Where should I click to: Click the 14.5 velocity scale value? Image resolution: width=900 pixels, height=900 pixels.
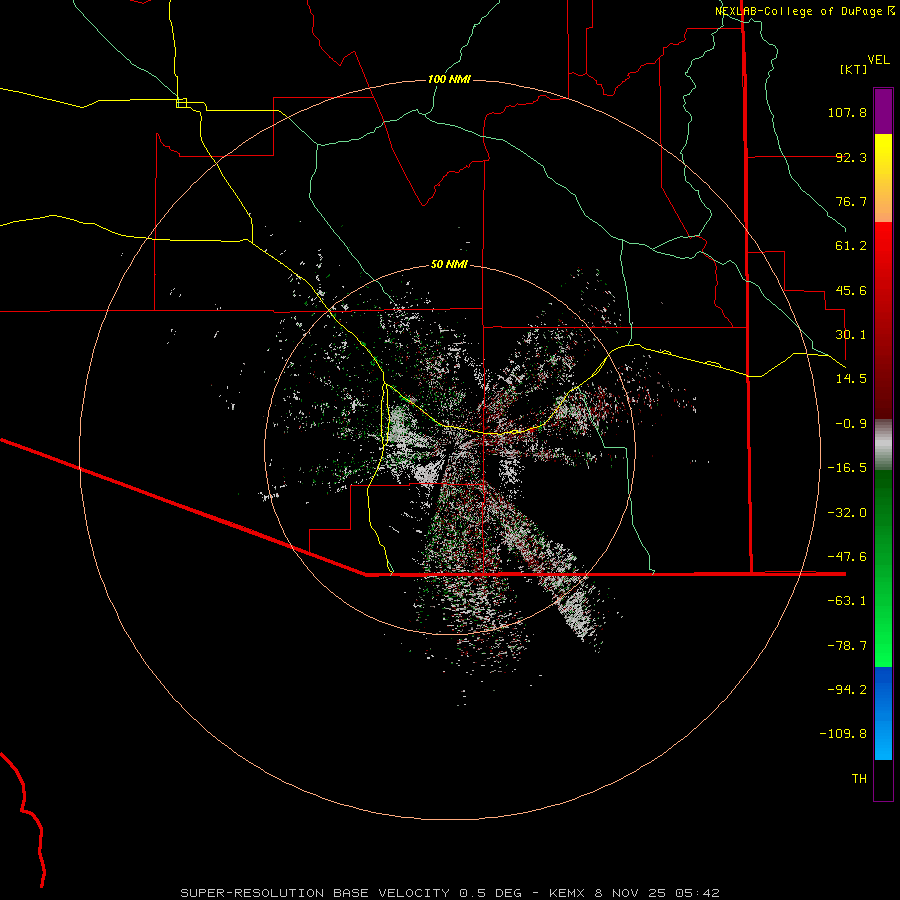[851, 379]
